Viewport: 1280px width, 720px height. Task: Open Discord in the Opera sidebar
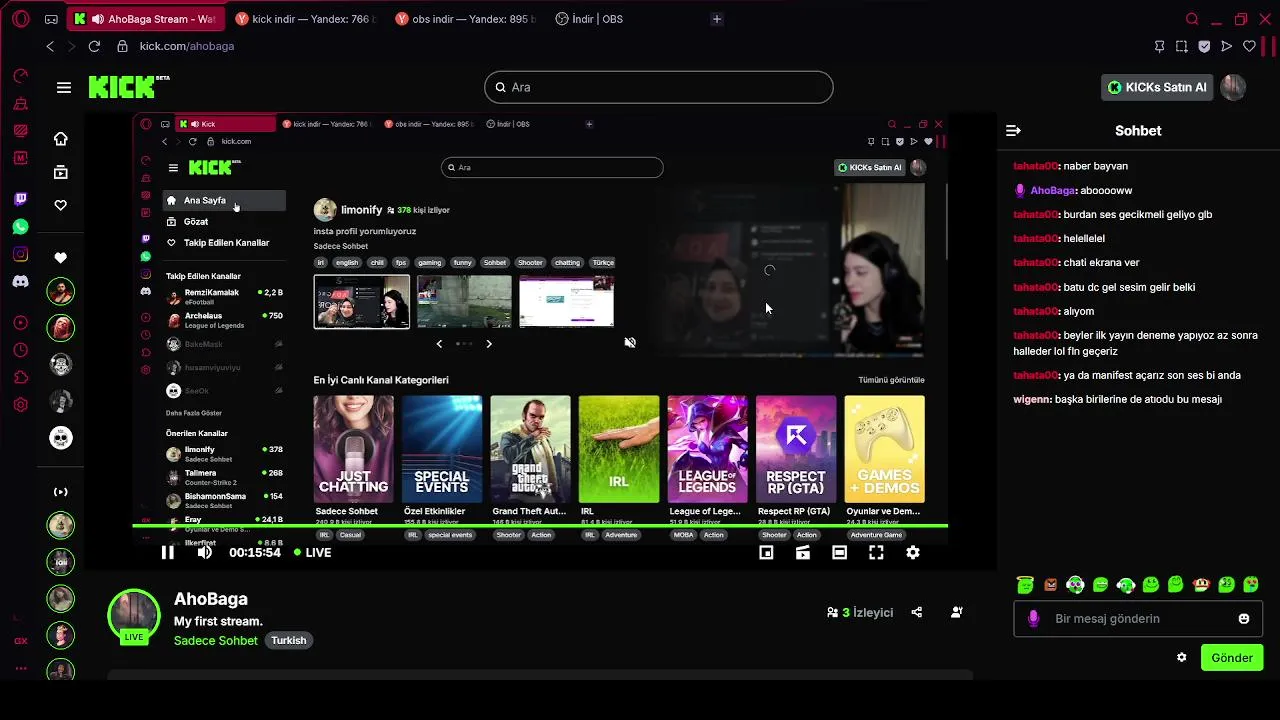pos(20,282)
